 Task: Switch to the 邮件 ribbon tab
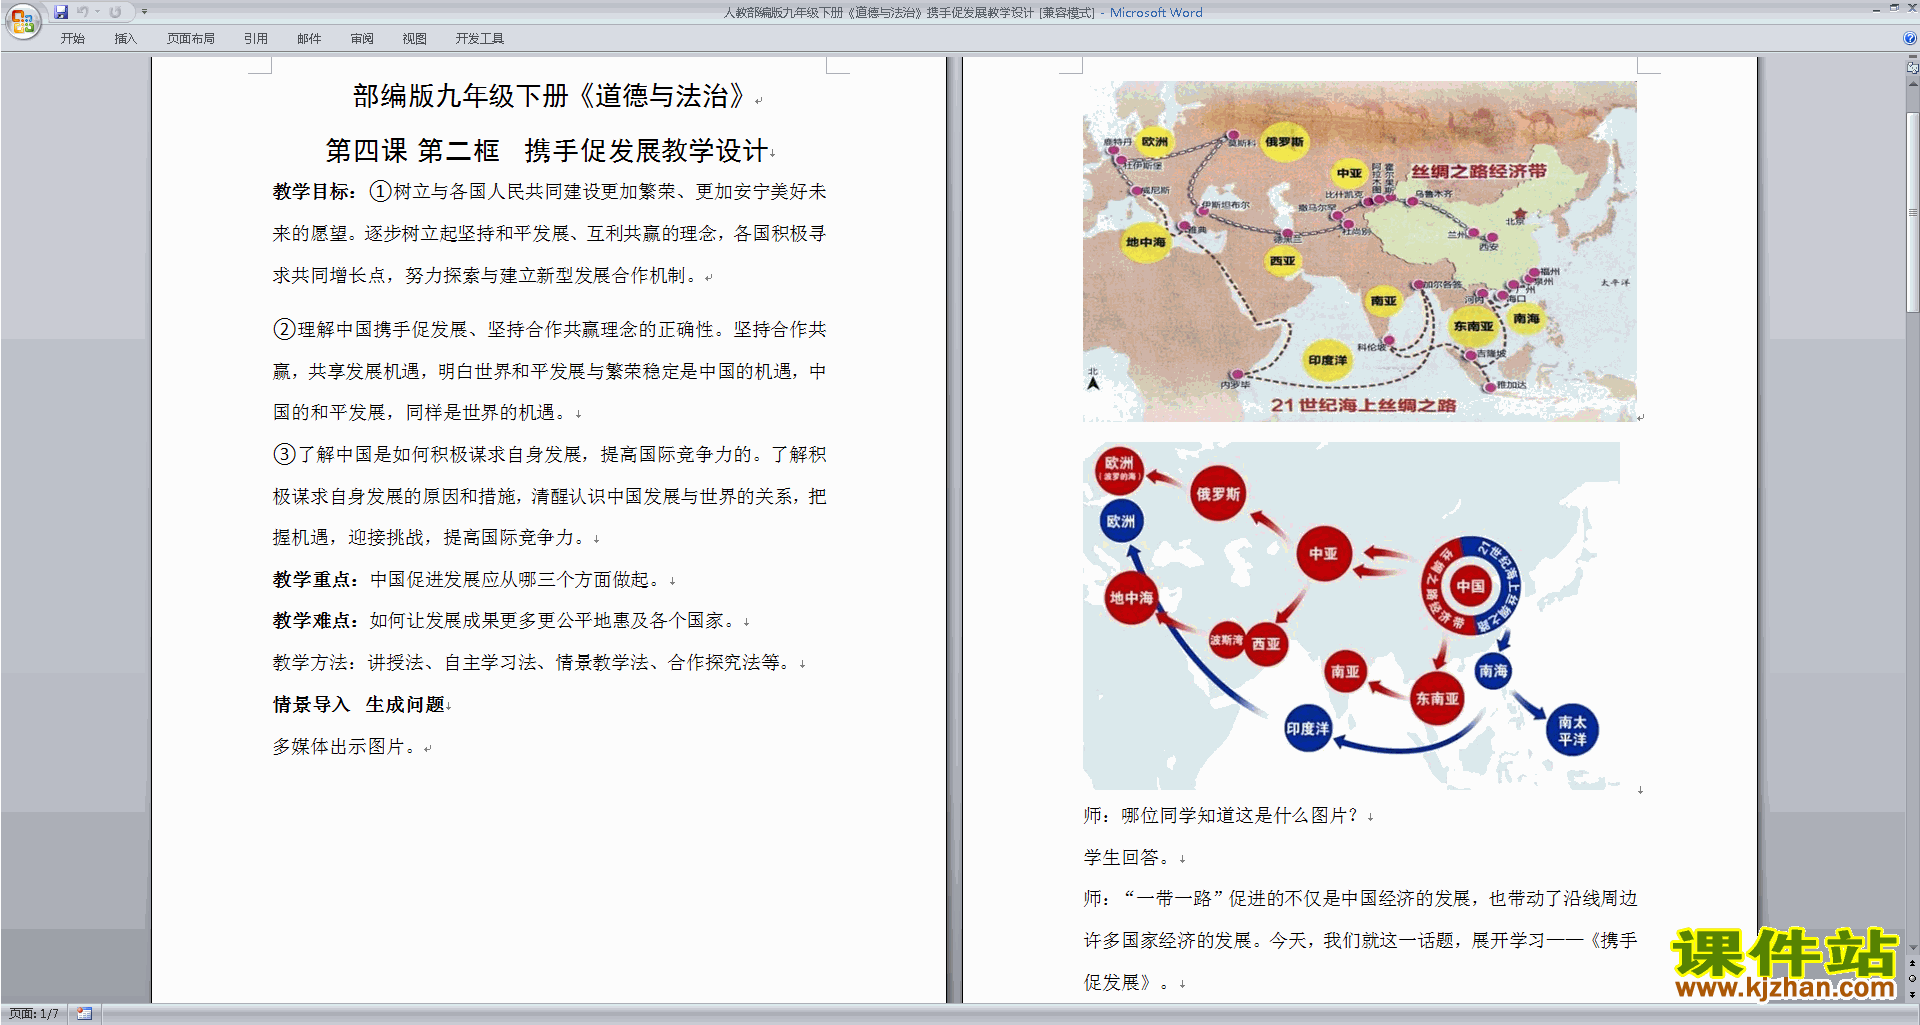click(309, 39)
